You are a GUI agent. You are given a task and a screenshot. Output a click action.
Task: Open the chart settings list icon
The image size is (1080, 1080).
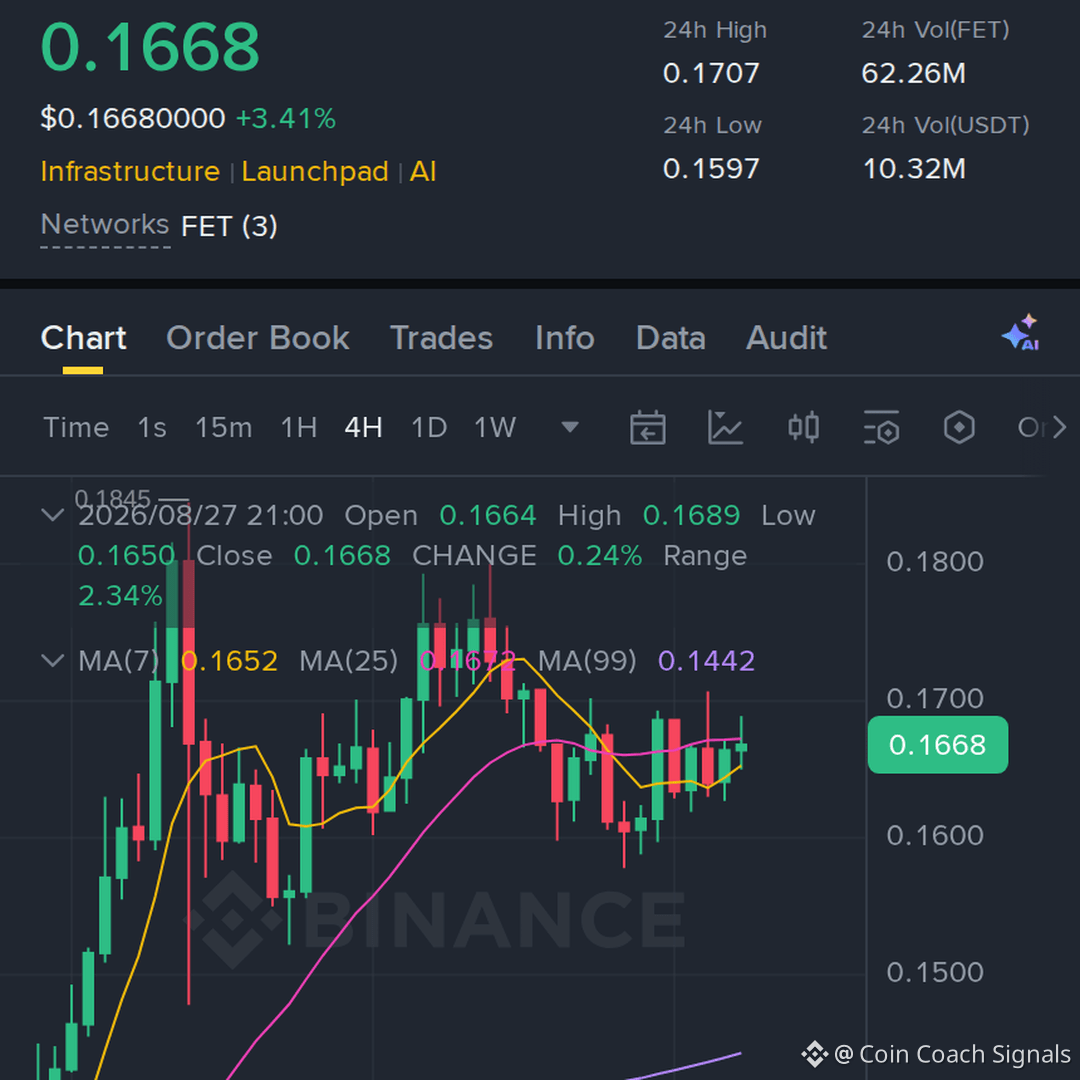[x=882, y=428]
